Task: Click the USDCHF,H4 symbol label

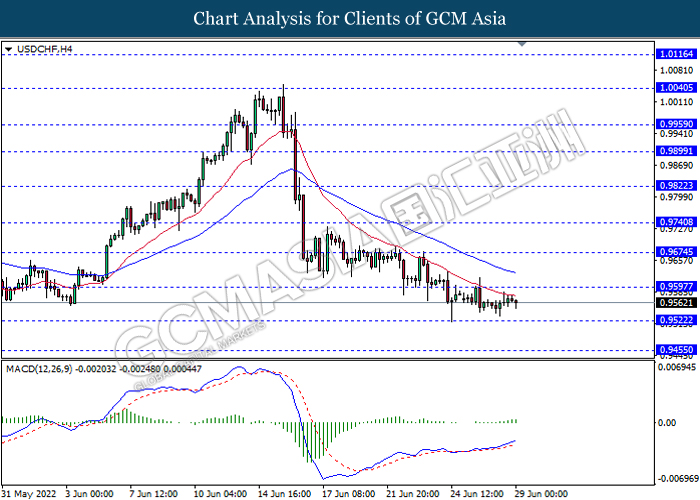Action: tap(45, 49)
